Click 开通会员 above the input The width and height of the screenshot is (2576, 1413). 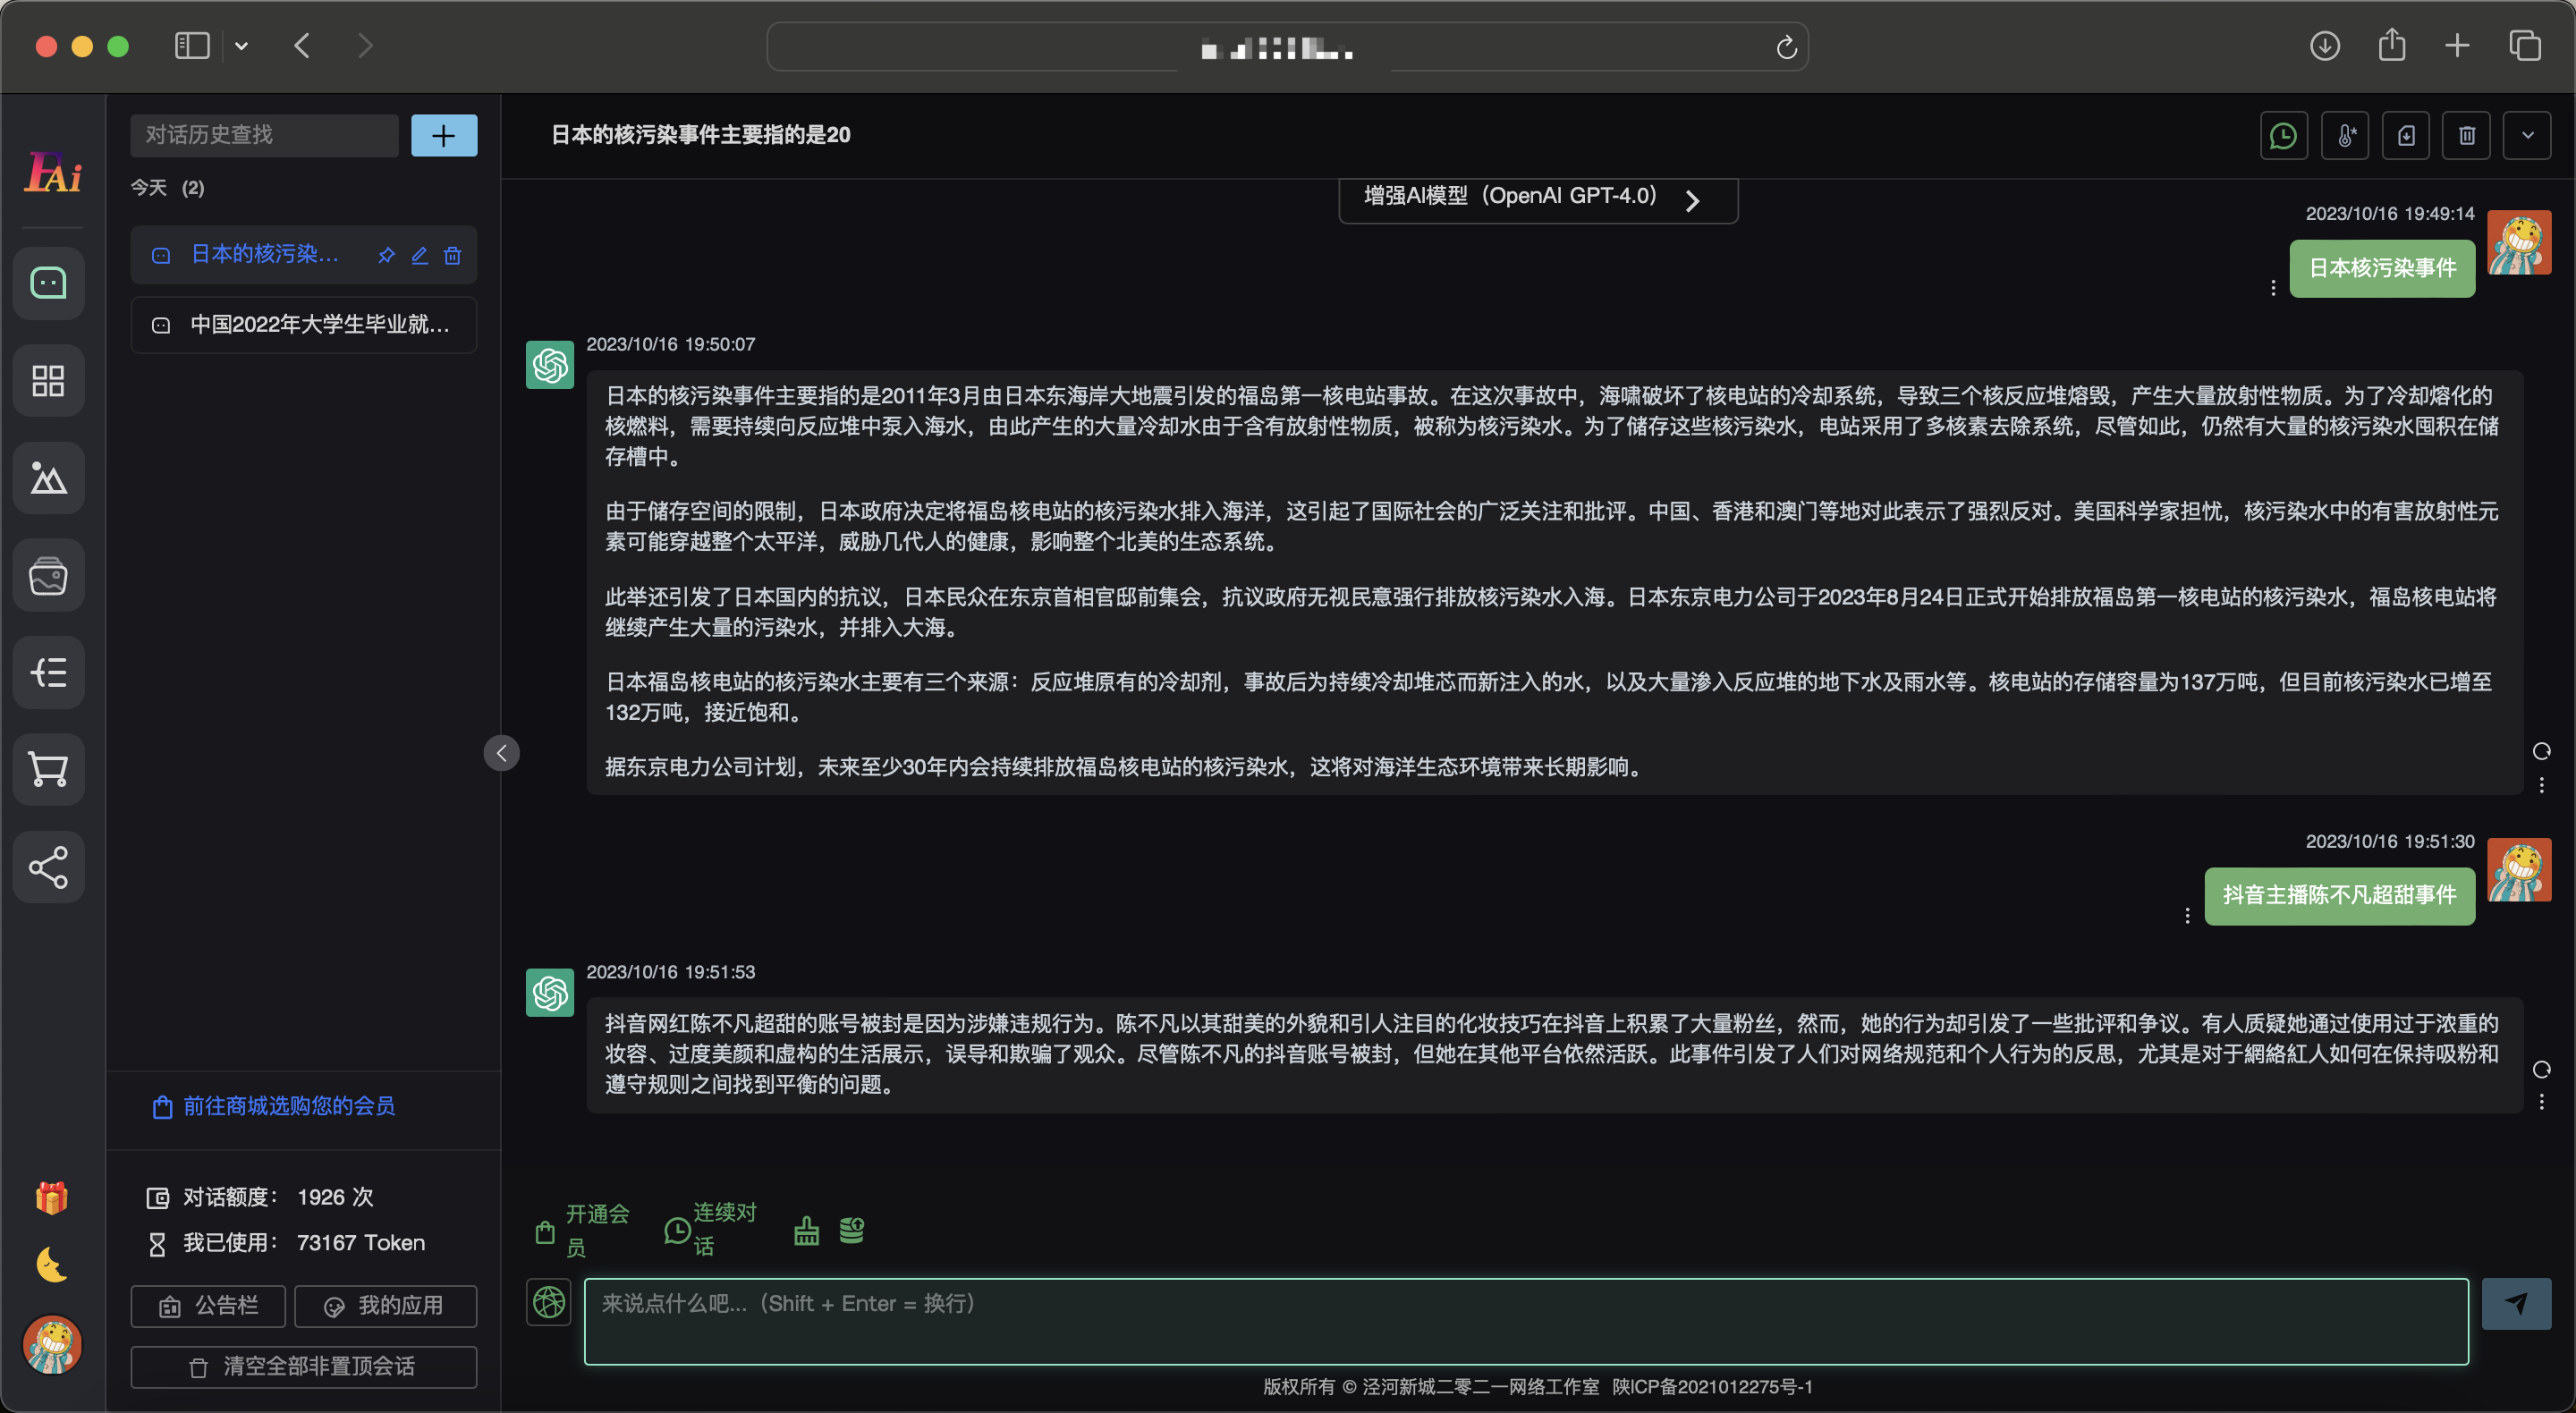point(583,1231)
